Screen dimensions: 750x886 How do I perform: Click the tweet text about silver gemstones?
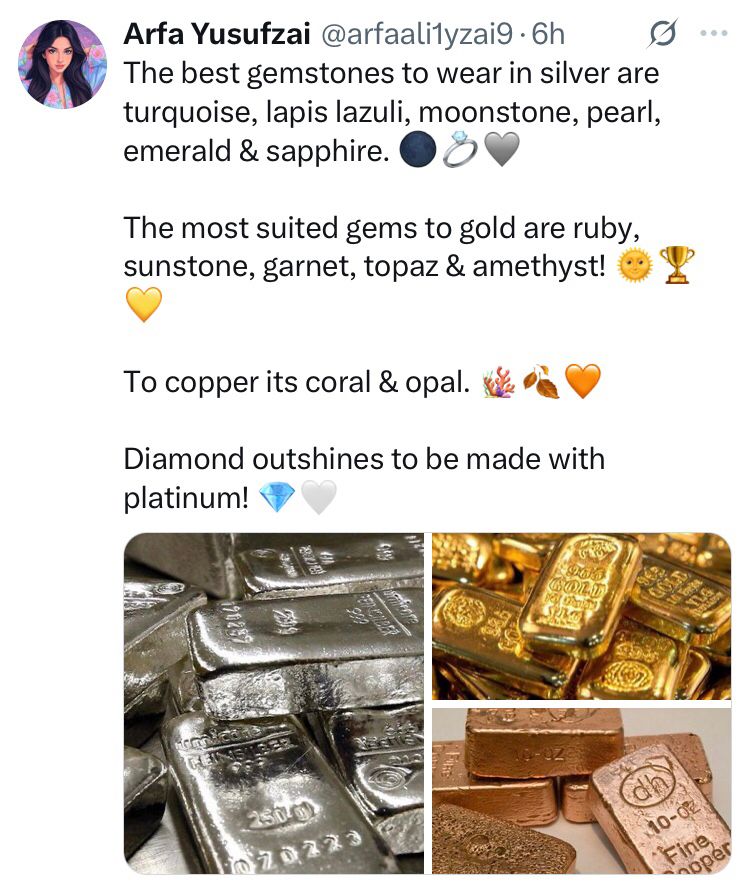(392, 112)
